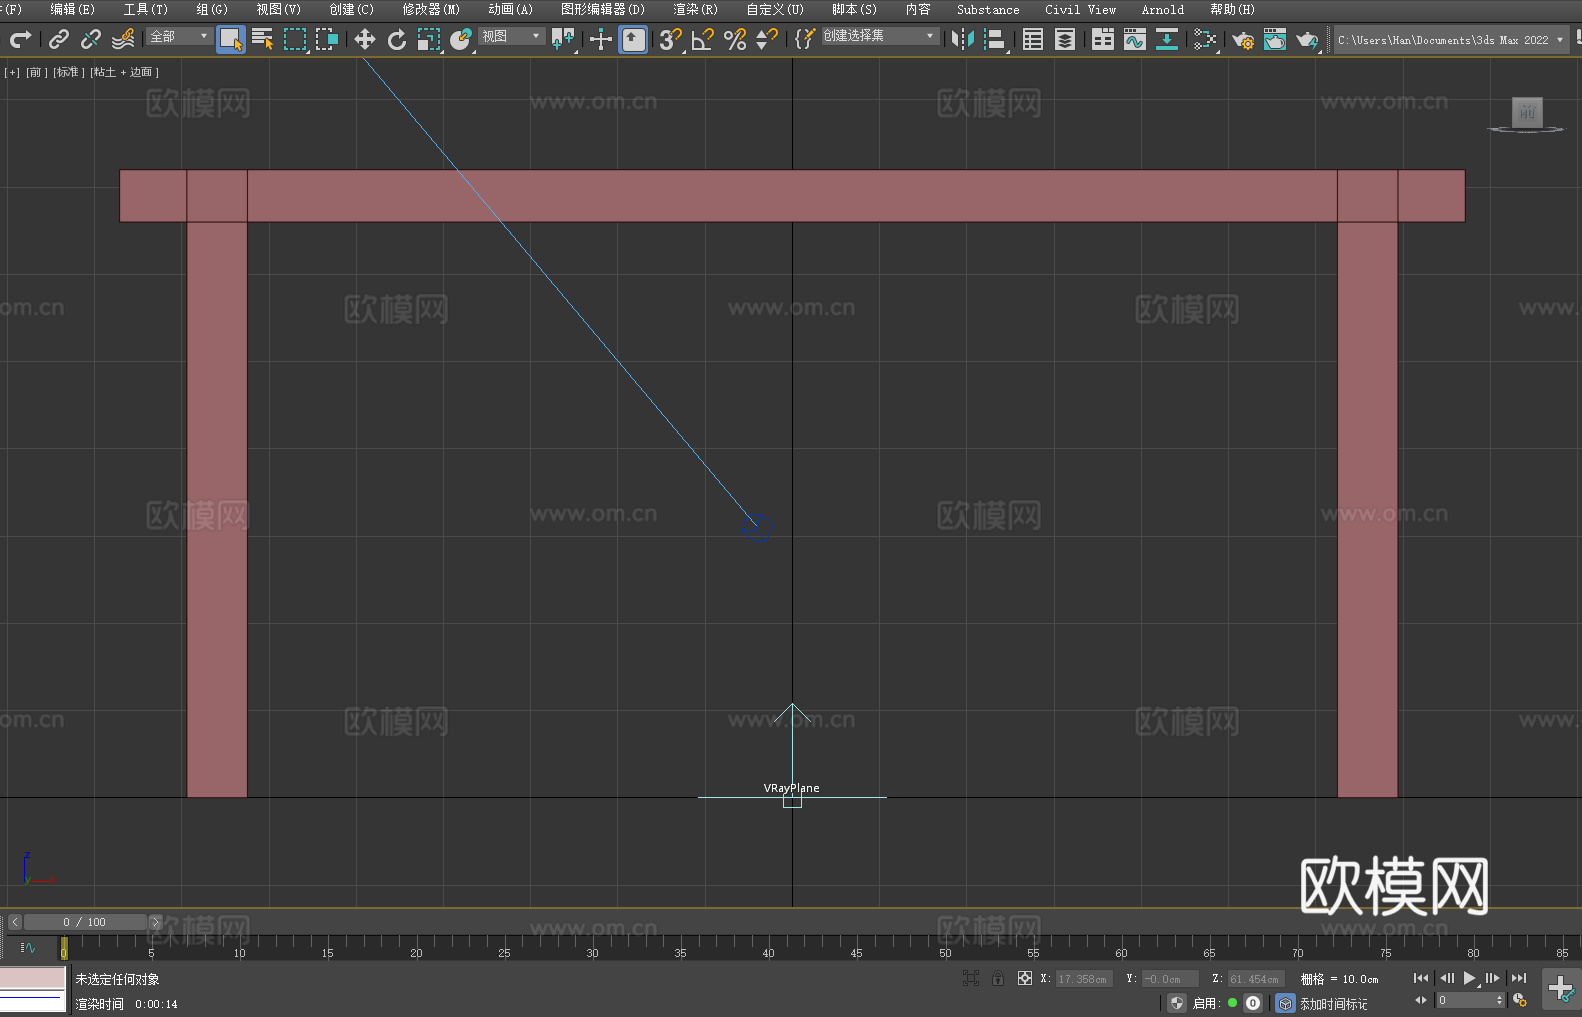The image size is (1582, 1017).
Task: Open the Layer Explorer icon
Action: pyautogui.click(x=1065, y=39)
